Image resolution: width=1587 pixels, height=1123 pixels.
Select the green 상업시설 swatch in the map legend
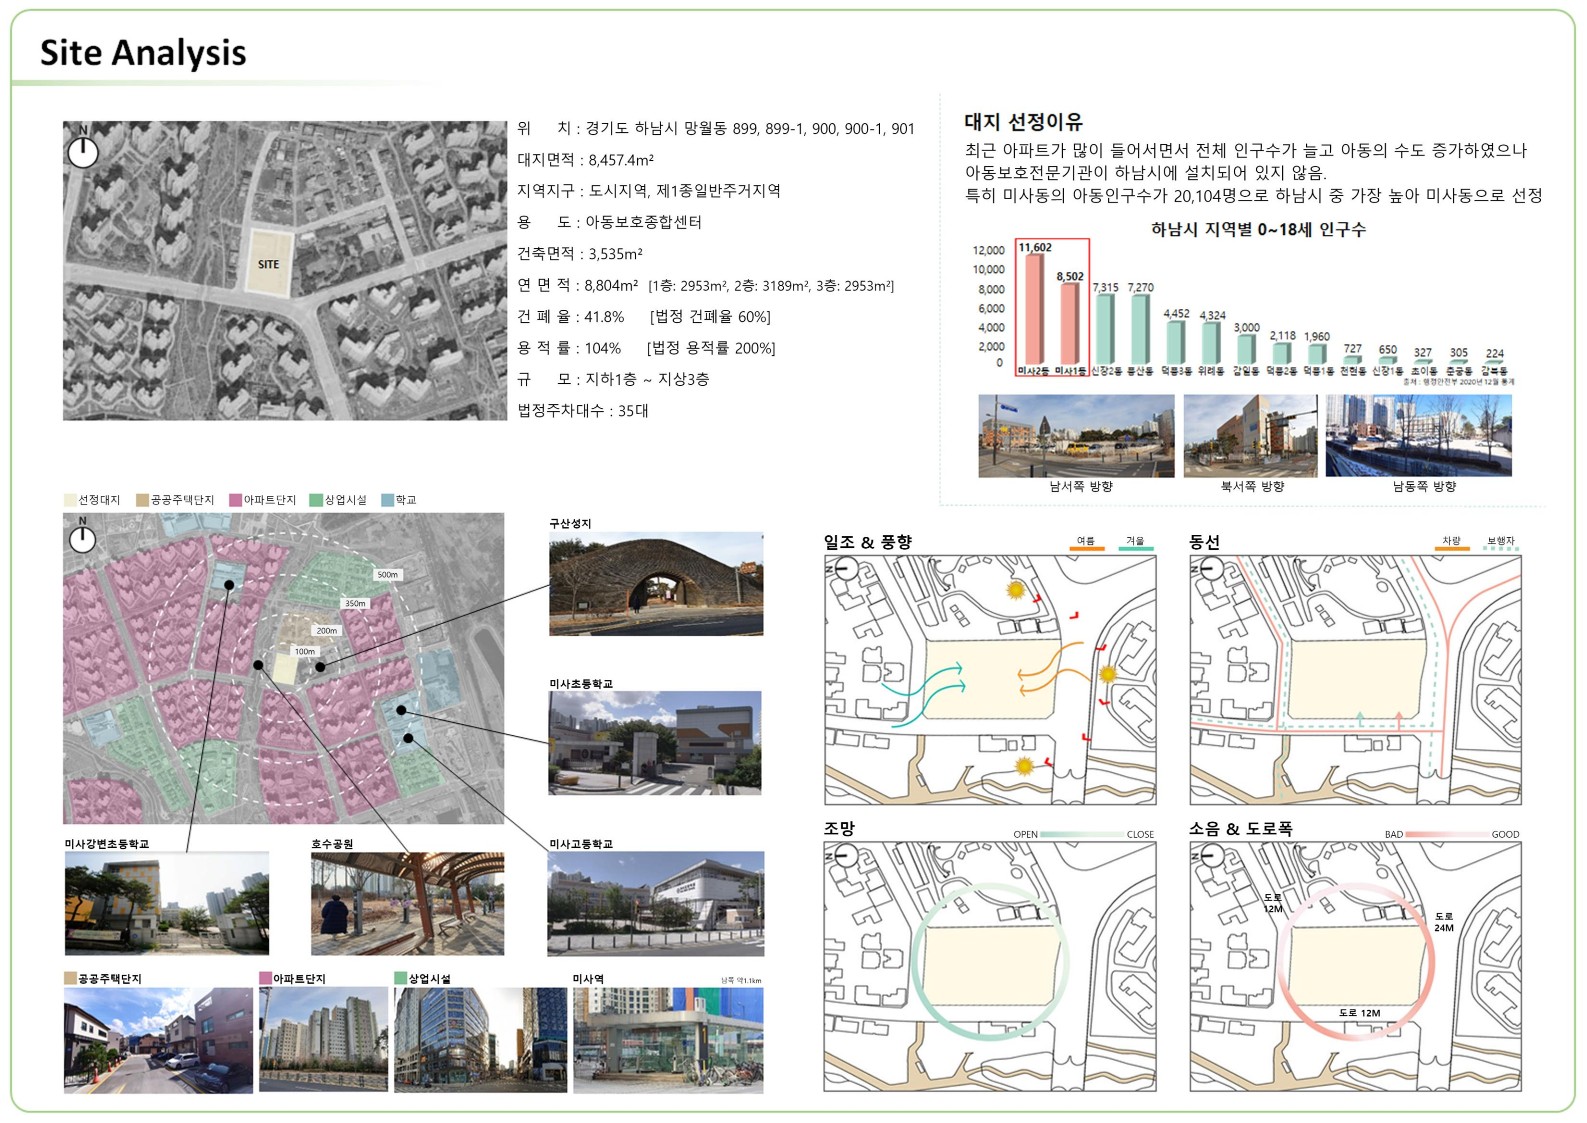point(316,500)
